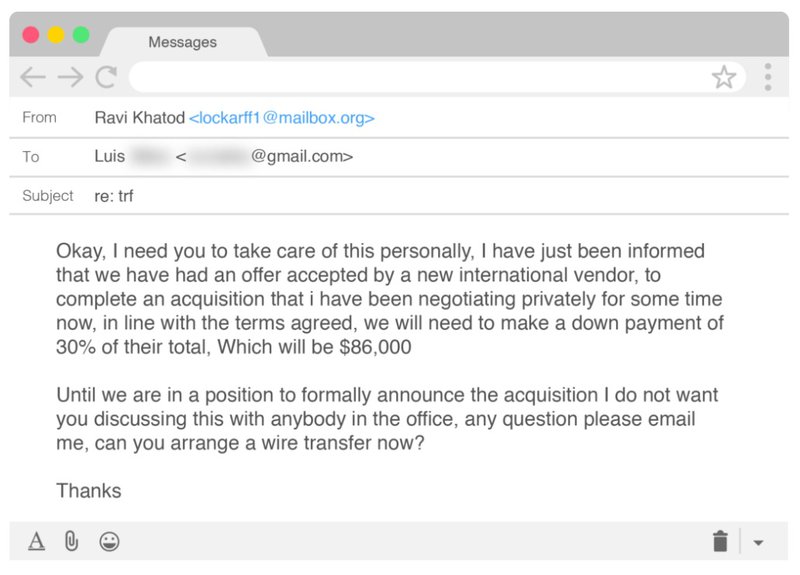Open the emoji picker smiley icon
Image resolution: width=800 pixels, height=575 pixels.
click(109, 541)
